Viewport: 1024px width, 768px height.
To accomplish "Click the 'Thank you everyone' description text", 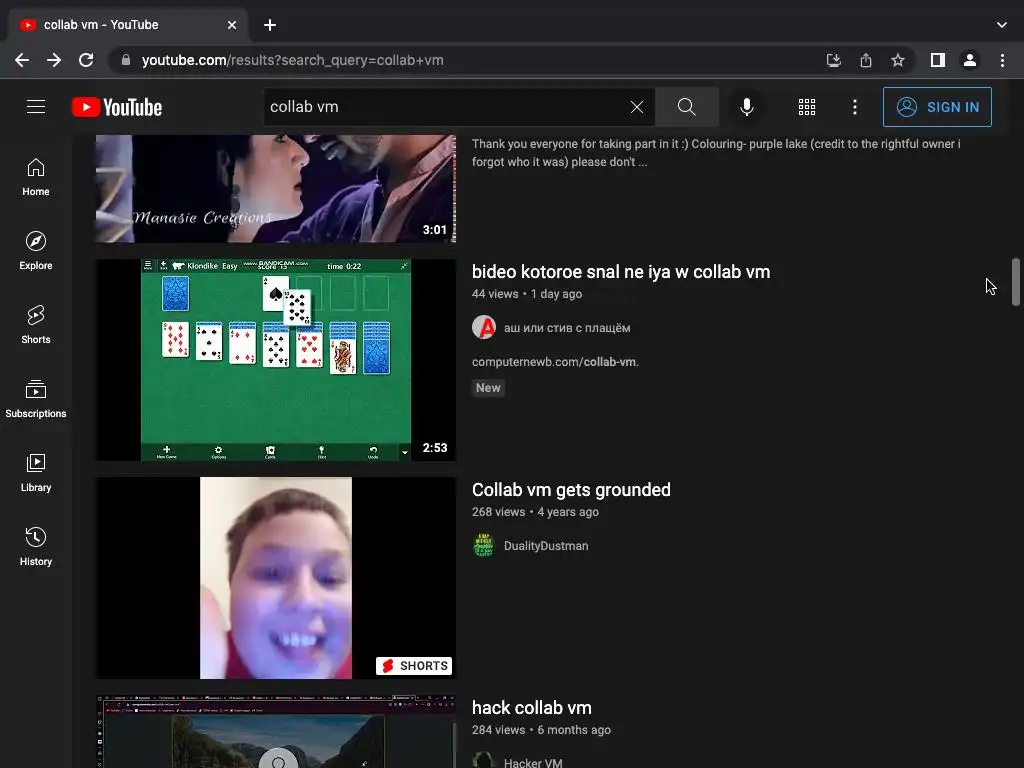I will (716, 153).
